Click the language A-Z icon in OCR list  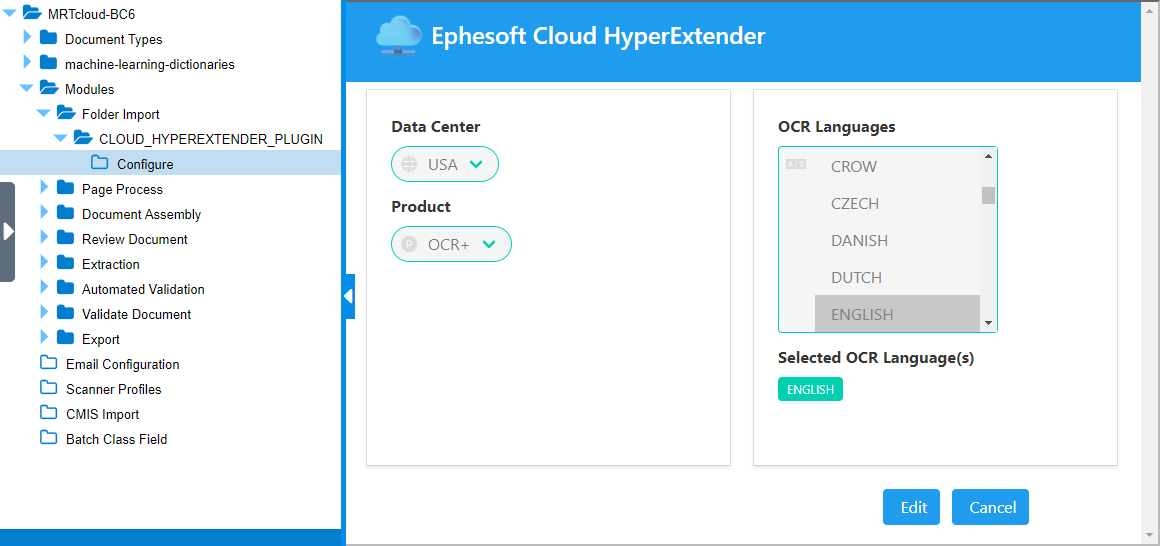coord(796,164)
